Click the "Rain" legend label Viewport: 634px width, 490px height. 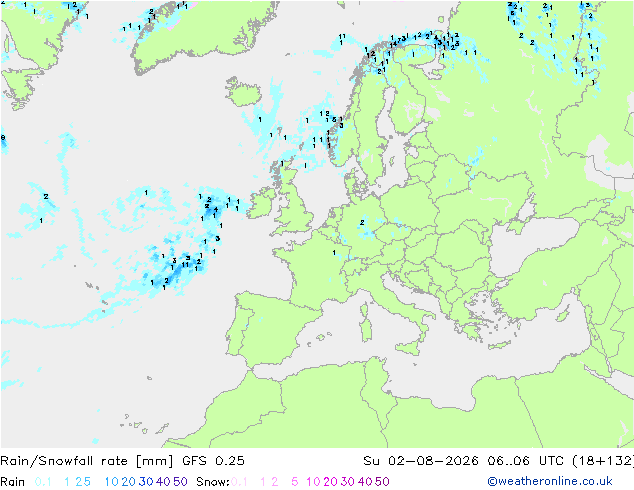(x=13, y=482)
